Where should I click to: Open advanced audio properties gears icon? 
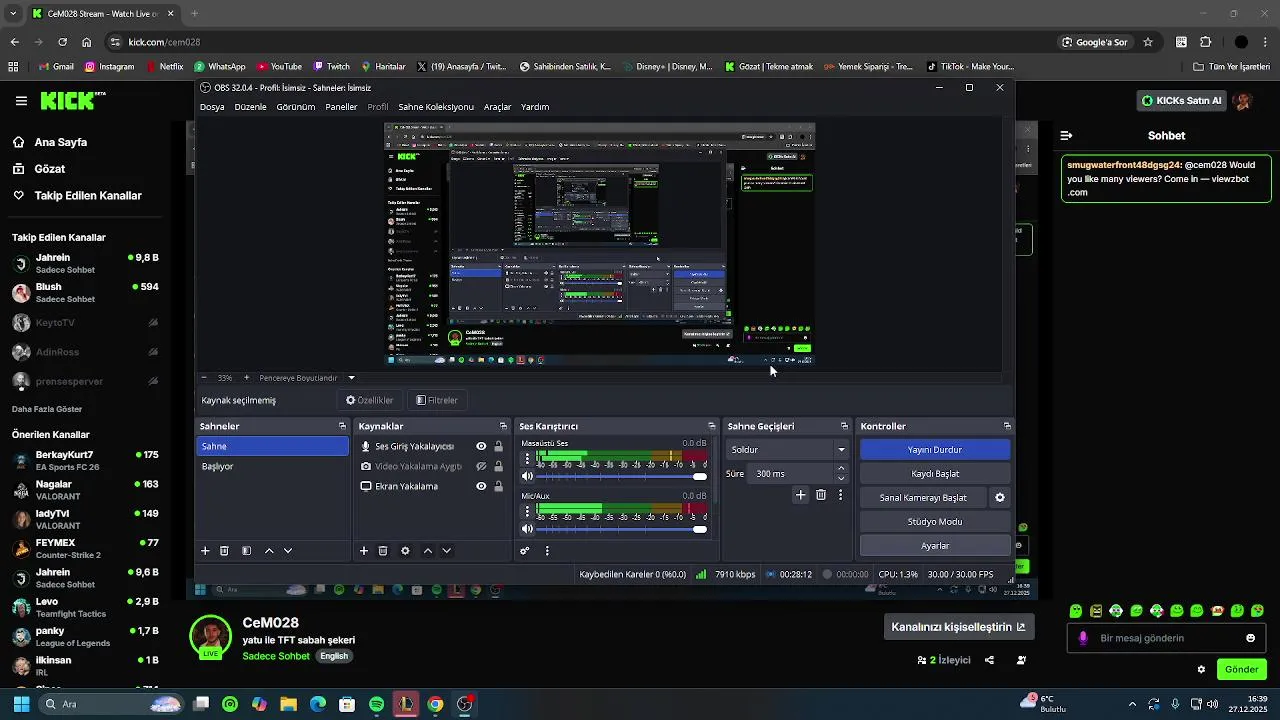[525, 551]
